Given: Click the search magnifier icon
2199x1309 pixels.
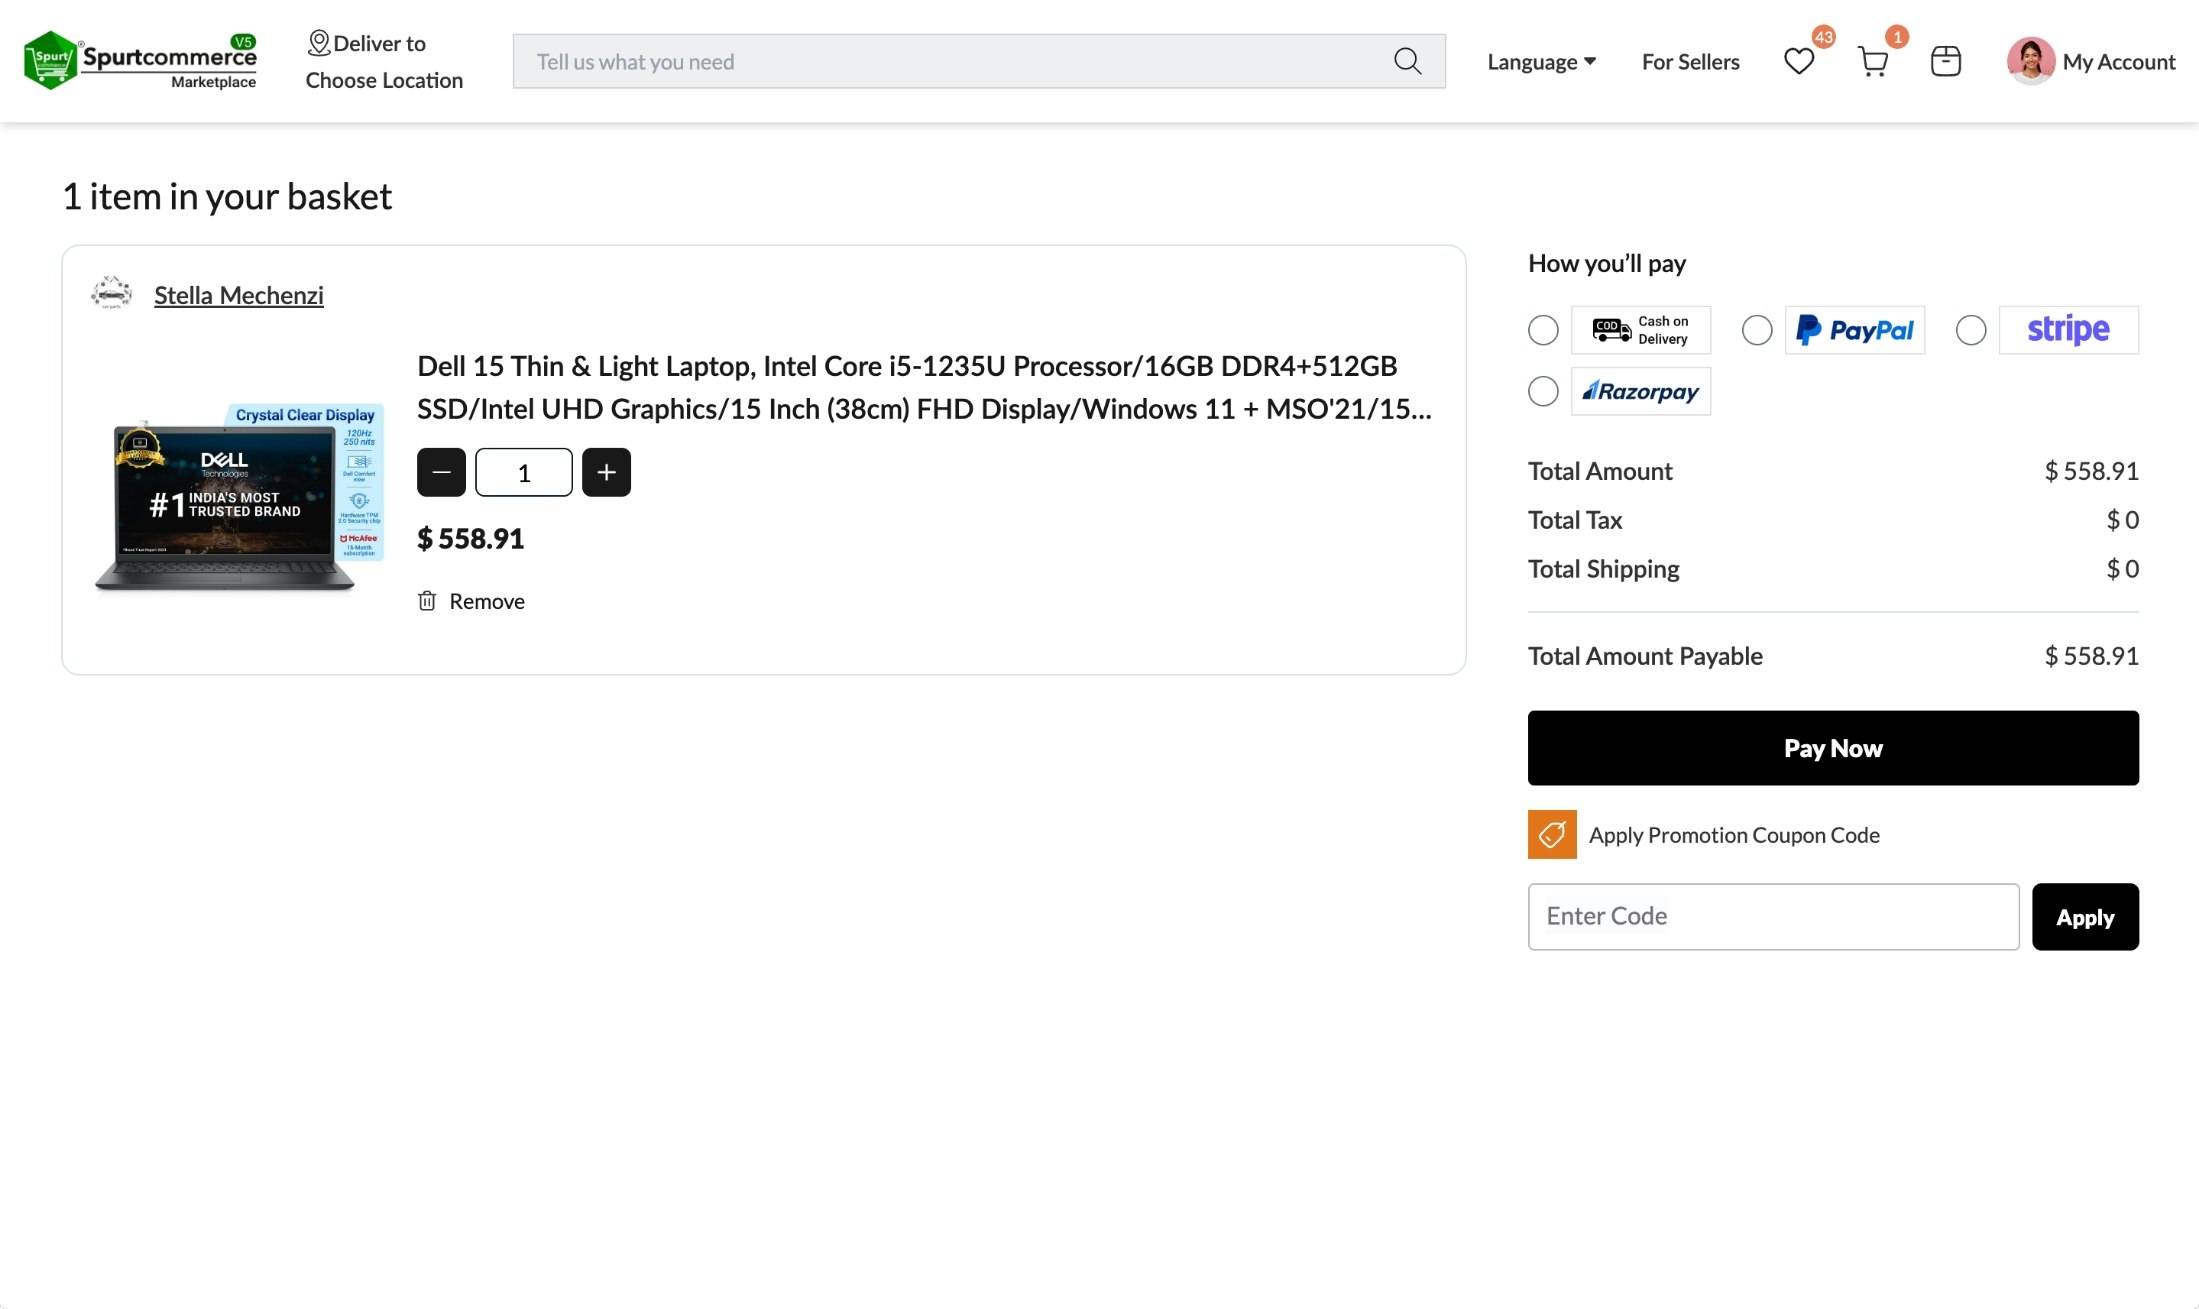Looking at the screenshot, I should pos(1407,61).
